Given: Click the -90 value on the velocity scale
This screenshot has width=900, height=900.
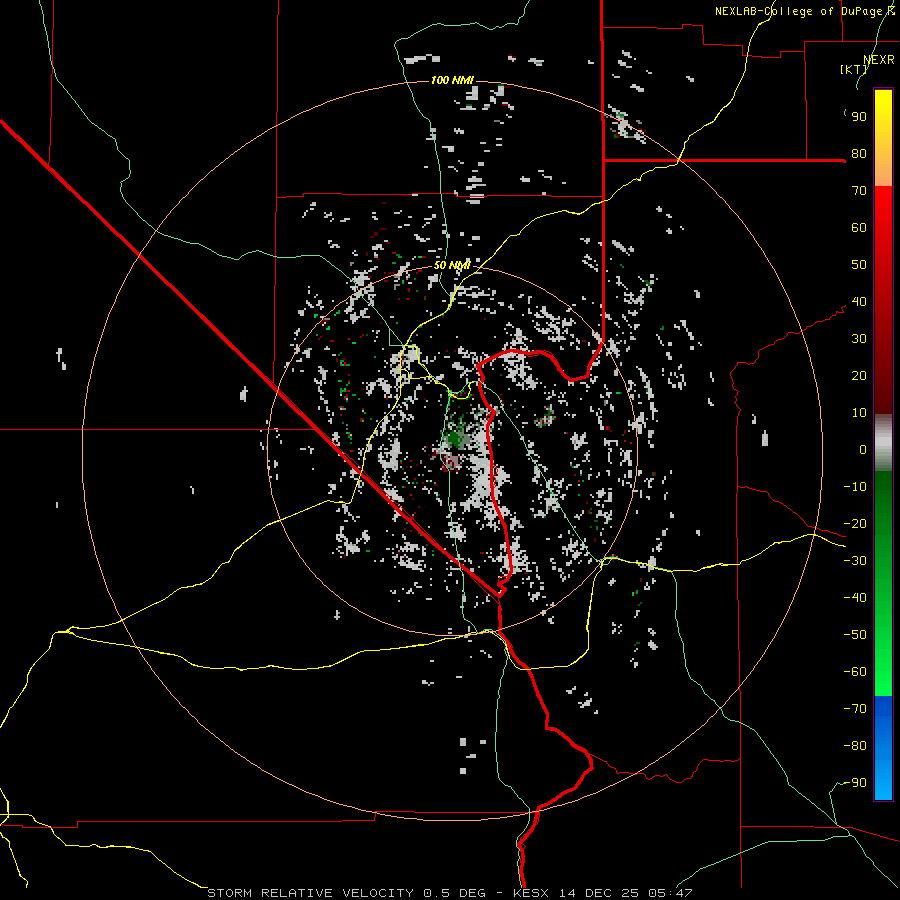Looking at the screenshot, I should [x=855, y=783].
